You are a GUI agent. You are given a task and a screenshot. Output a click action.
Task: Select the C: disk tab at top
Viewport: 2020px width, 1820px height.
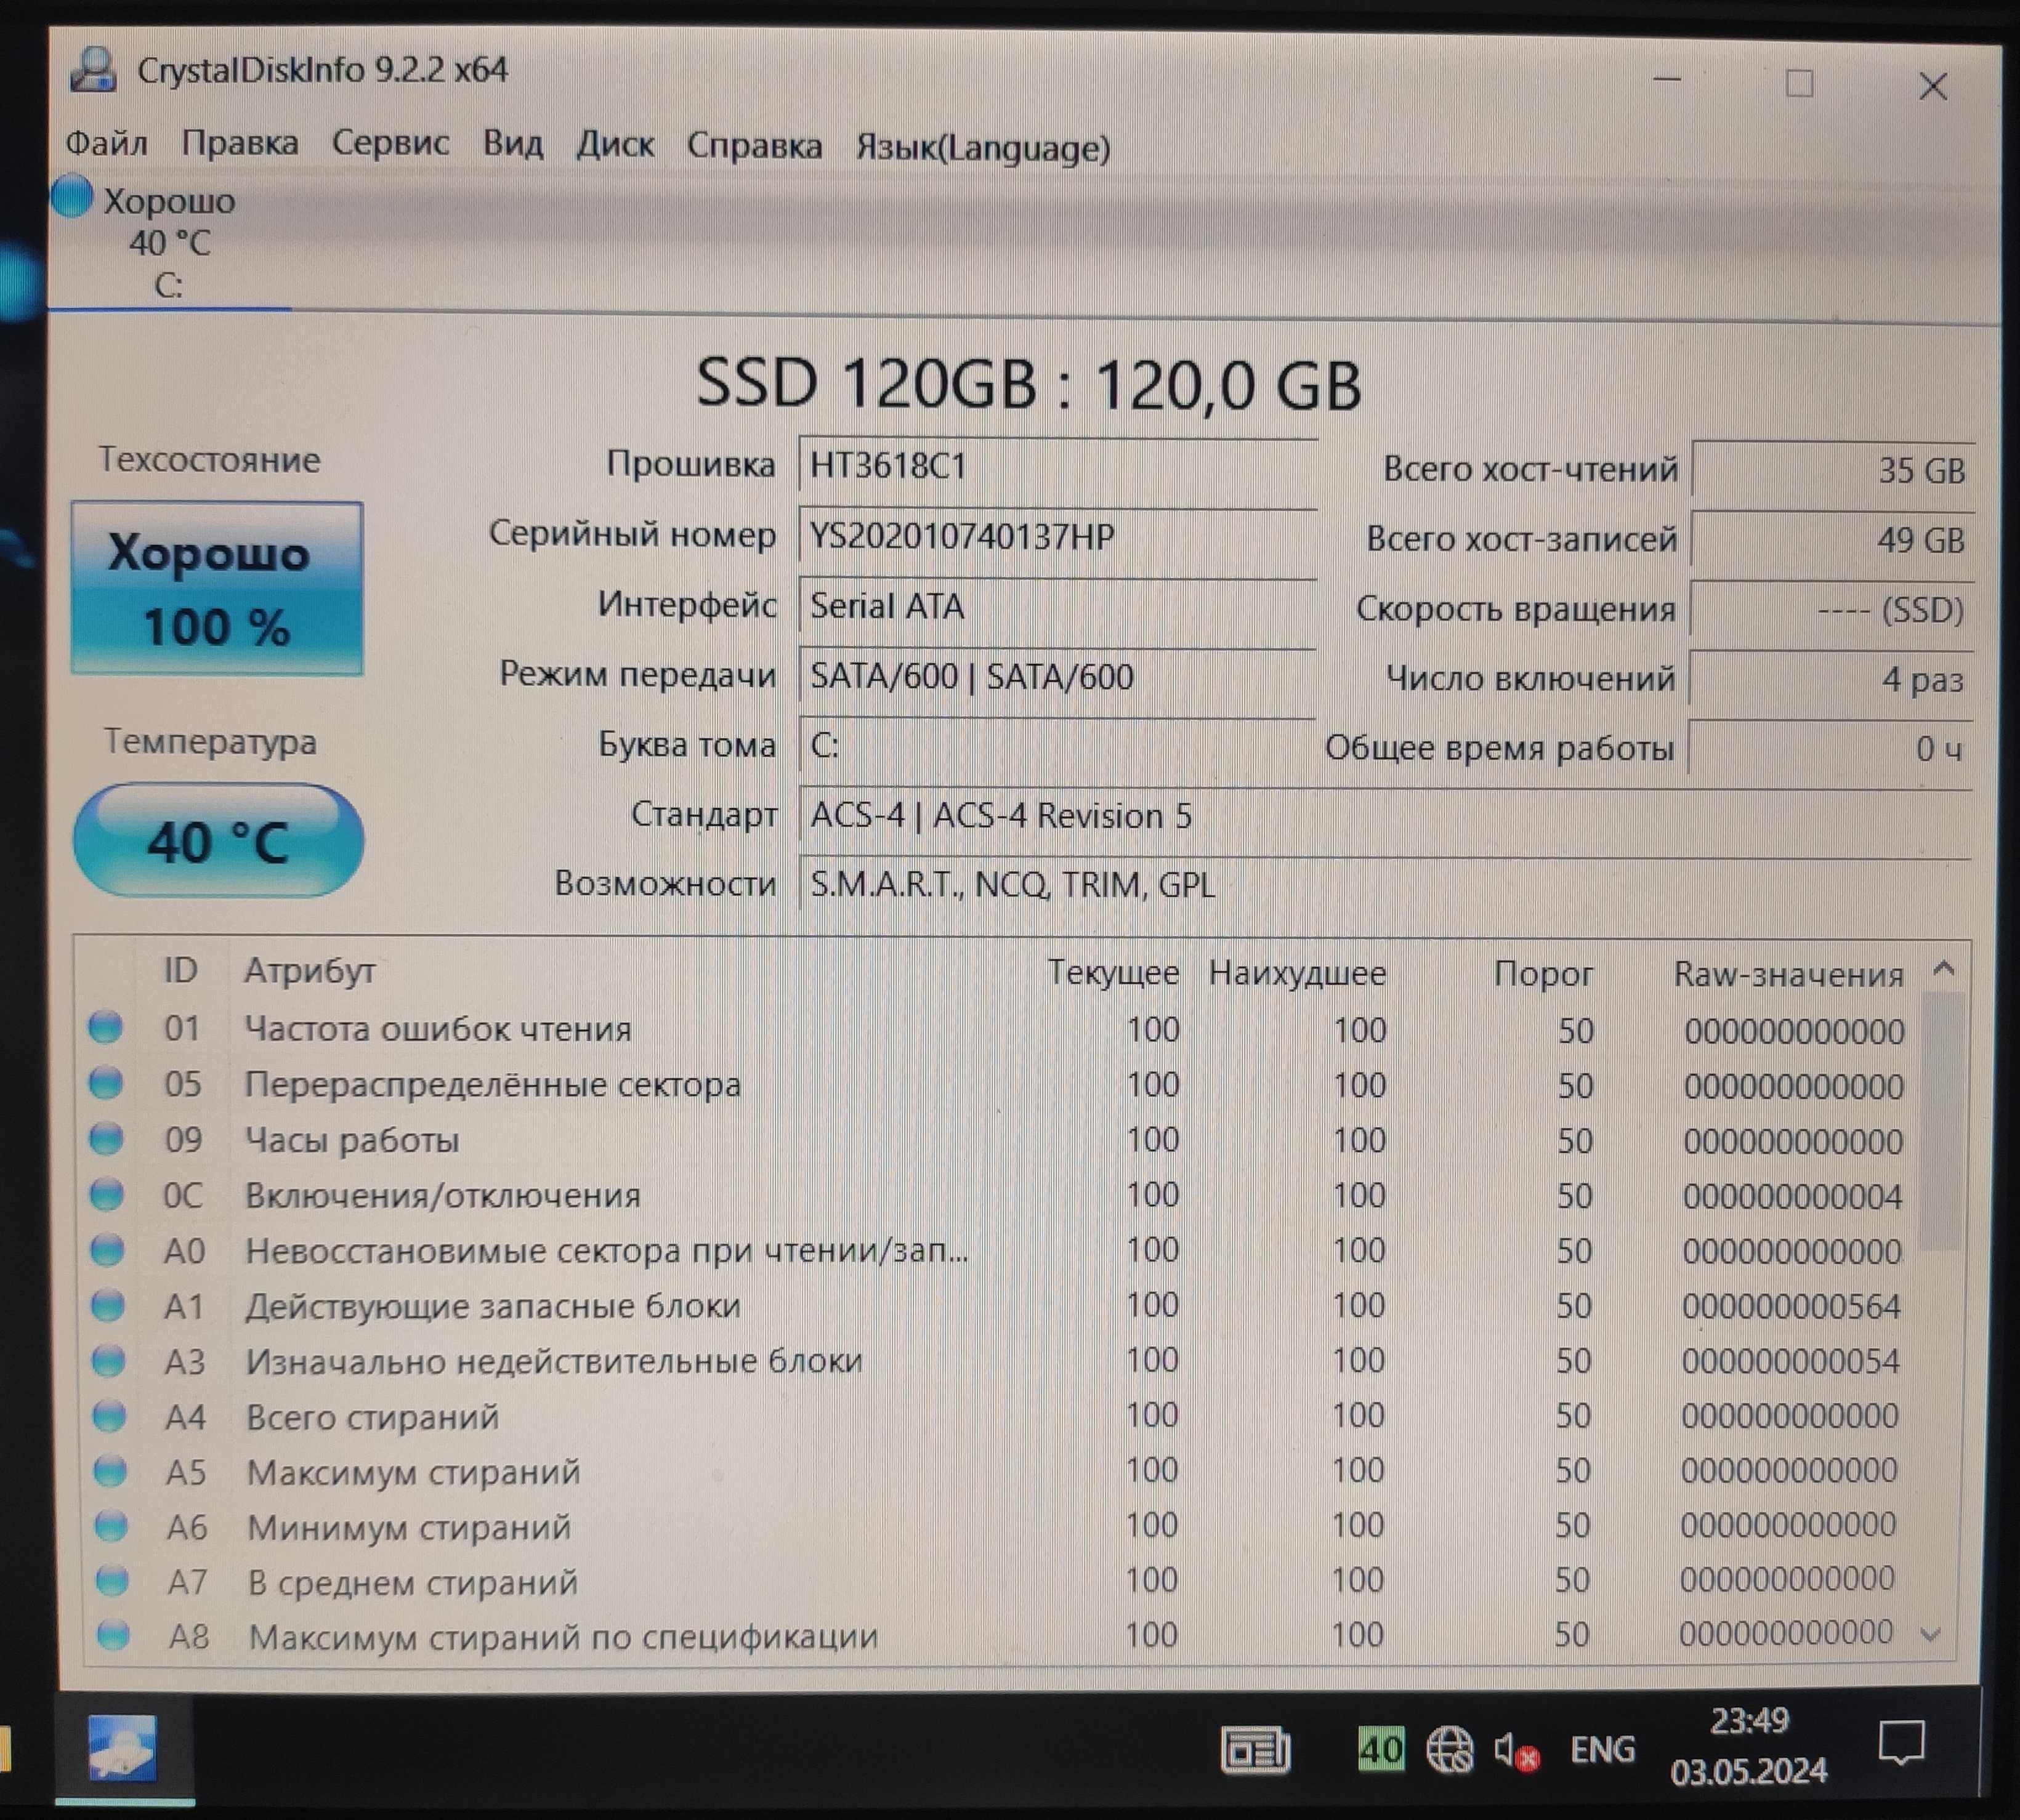169,242
